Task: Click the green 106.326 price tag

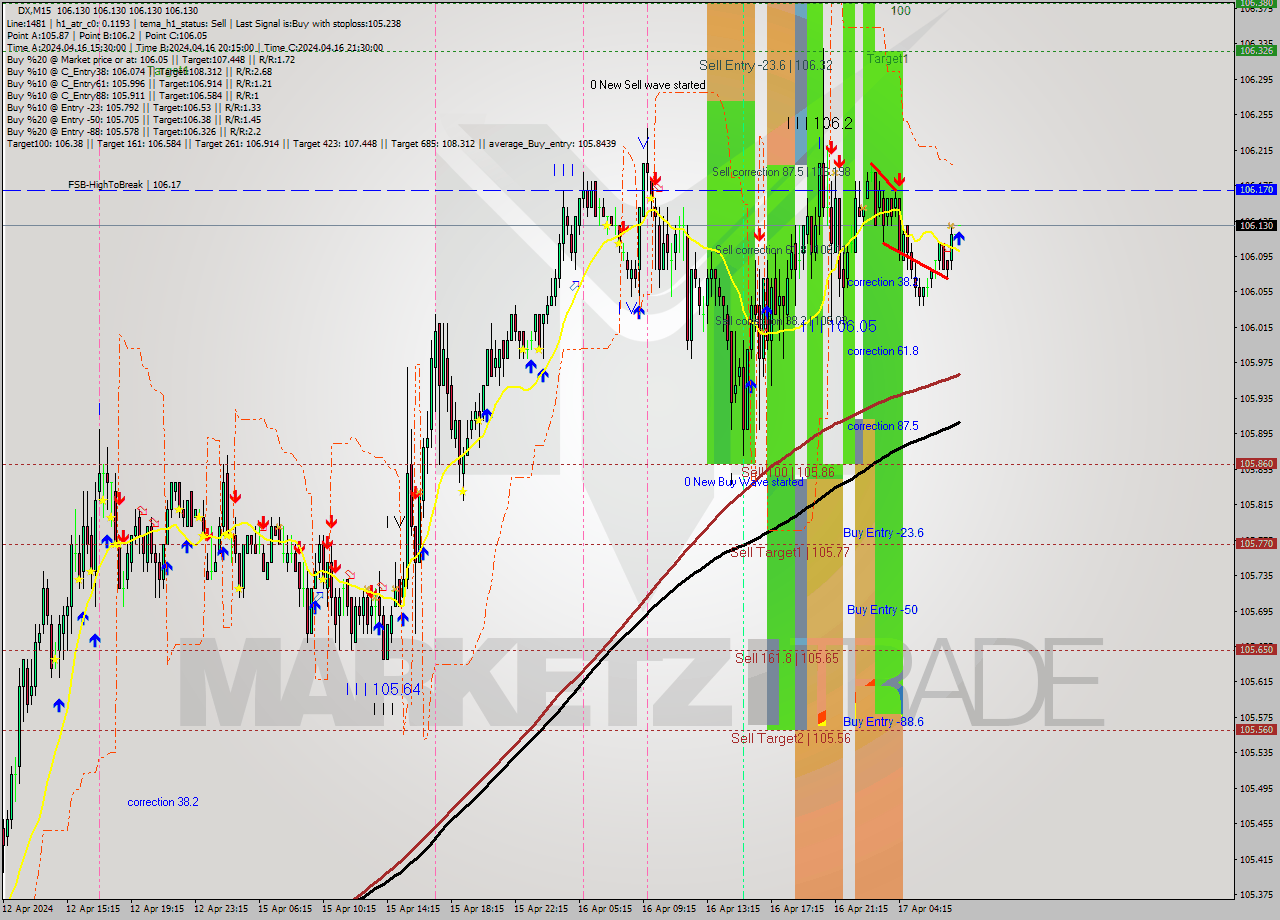Action: pyautogui.click(x=1256, y=50)
